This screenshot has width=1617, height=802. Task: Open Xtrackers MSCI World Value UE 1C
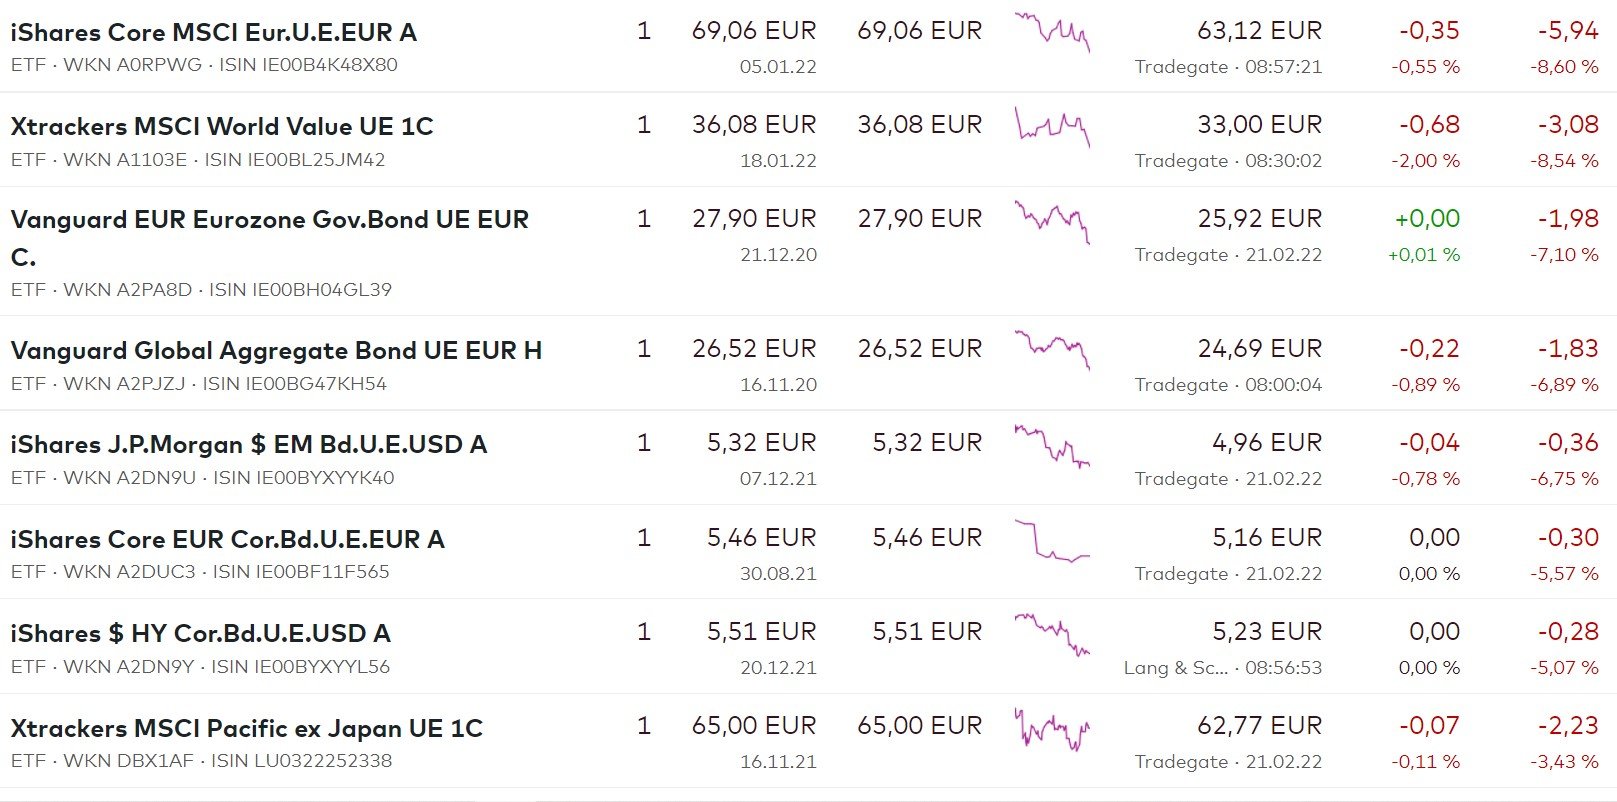(222, 127)
